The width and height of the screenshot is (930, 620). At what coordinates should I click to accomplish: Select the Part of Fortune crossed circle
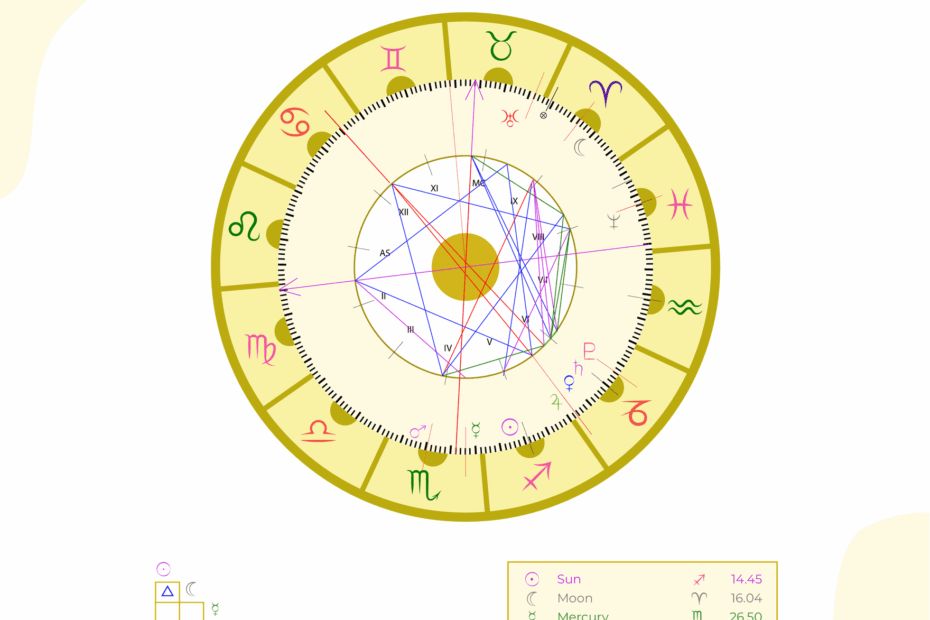(543, 115)
